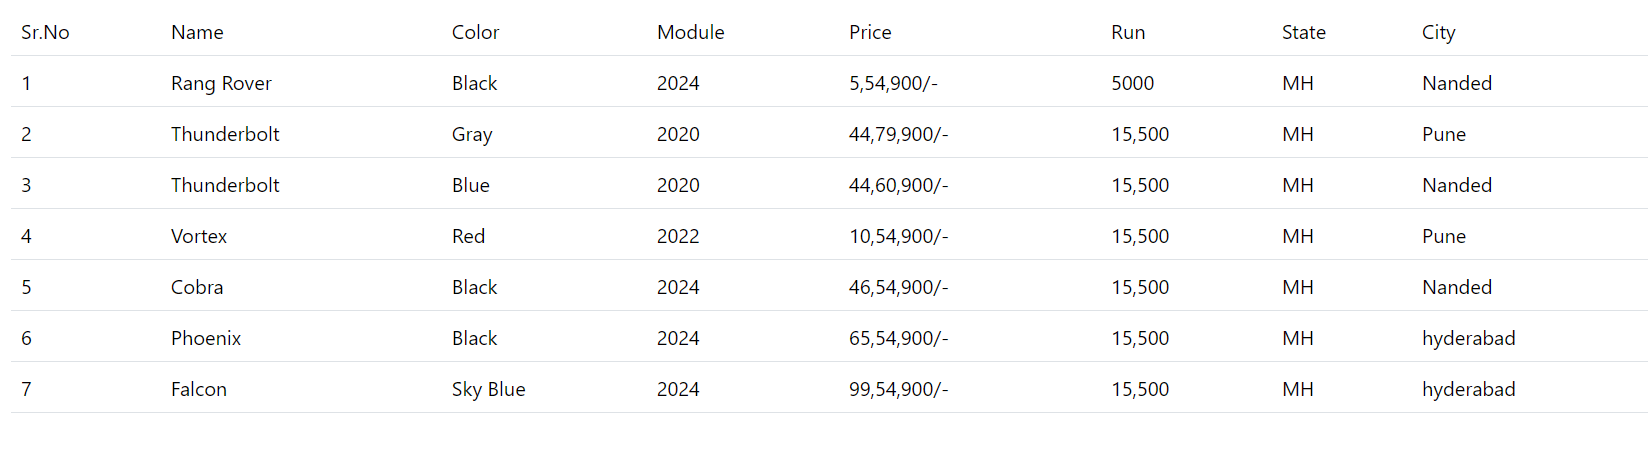Click the Gray color cell
The image size is (1648, 466).
click(x=472, y=134)
